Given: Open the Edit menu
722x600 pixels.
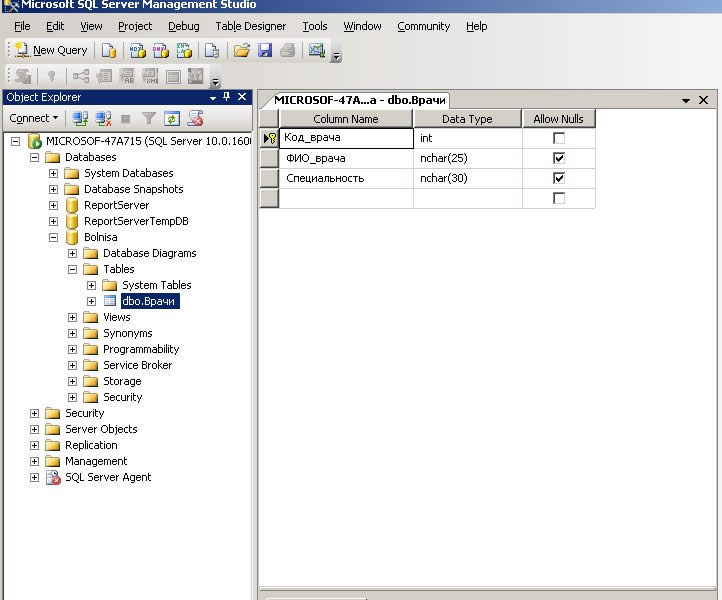Looking at the screenshot, I should [55, 26].
